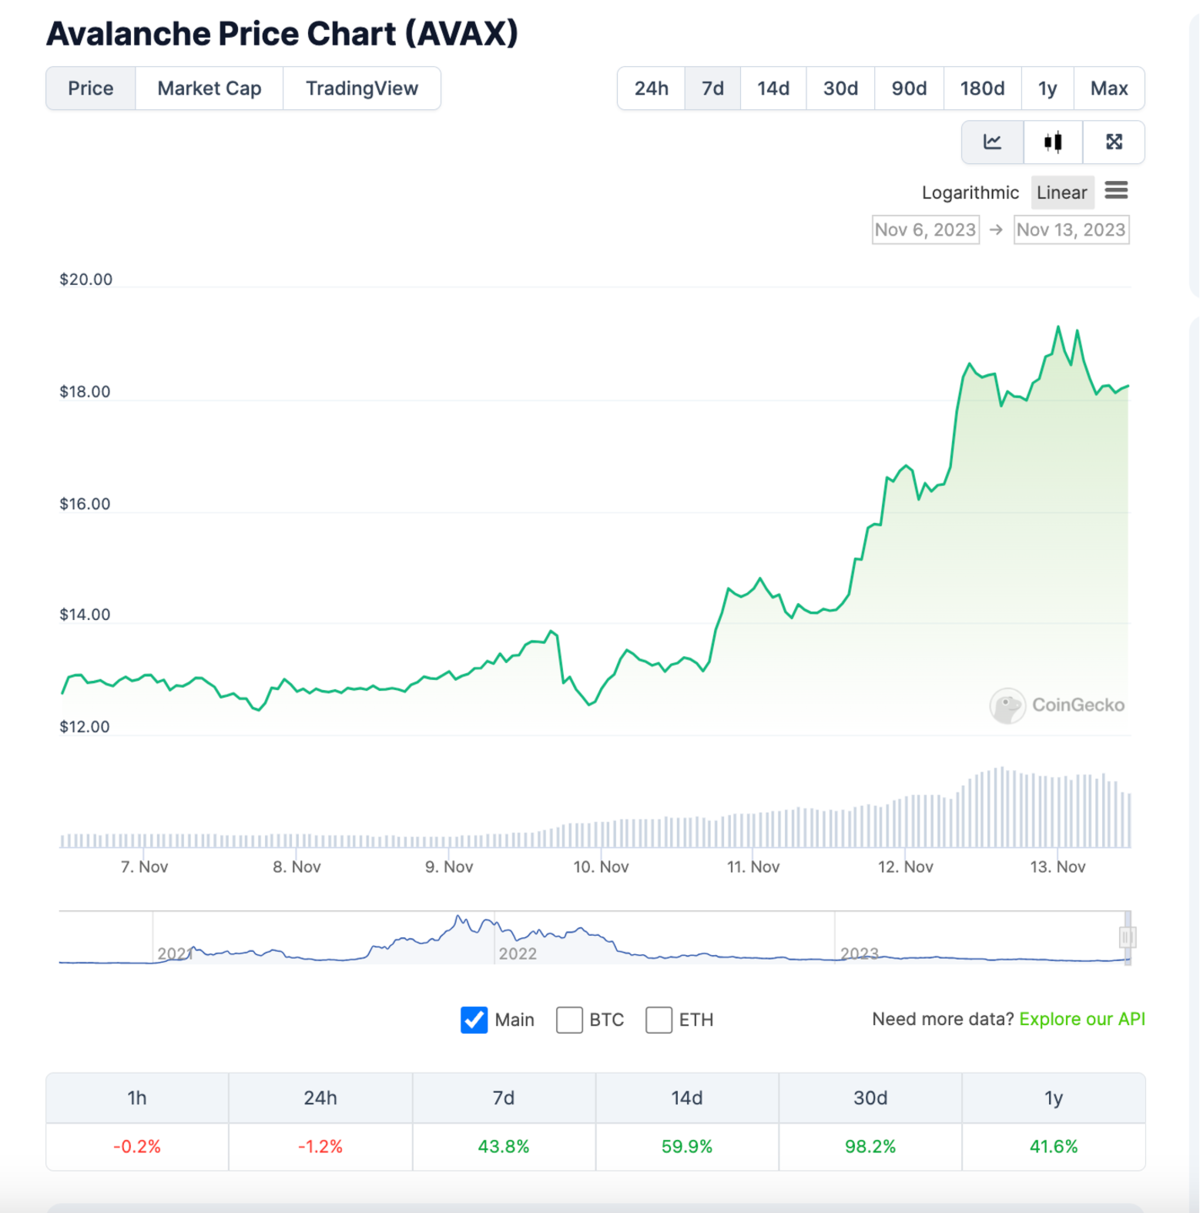This screenshot has height=1213, width=1200.
Task: Select Linear scale option
Action: pyautogui.click(x=1061, y=193)
